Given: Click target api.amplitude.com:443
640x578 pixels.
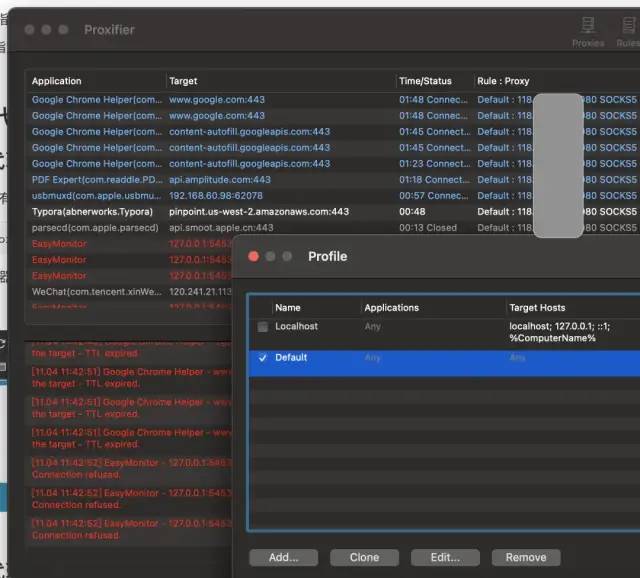Looking at the screenshot, I should click(x=220, y=180).
